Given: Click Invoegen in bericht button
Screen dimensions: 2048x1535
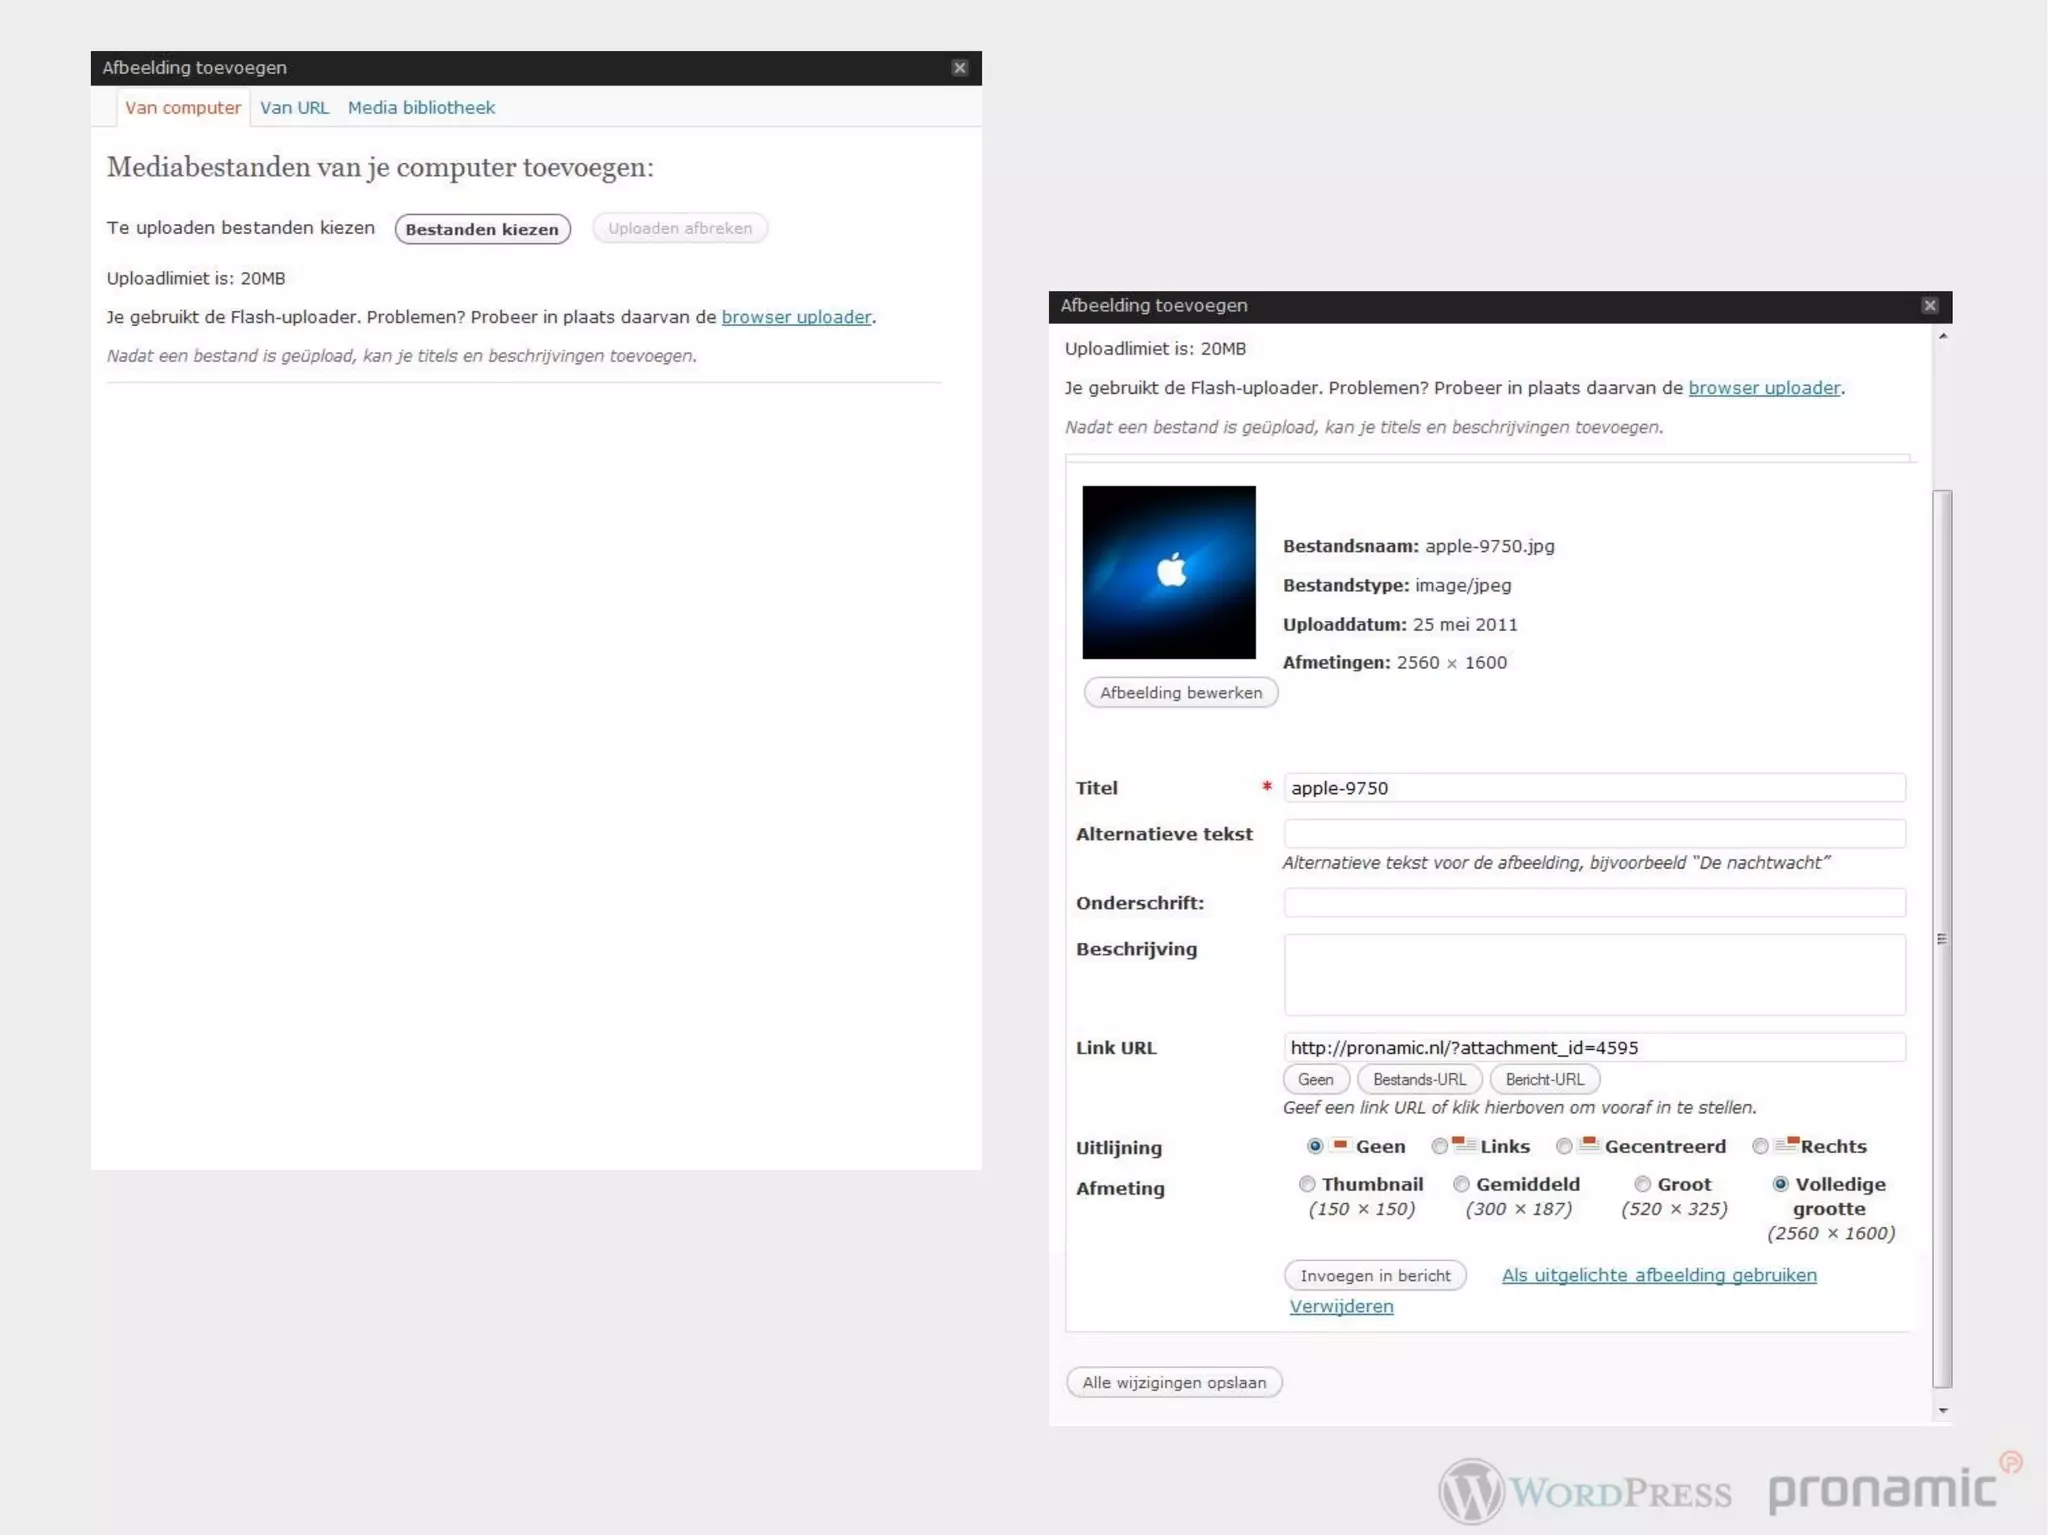Looking at the screenshot, I should 1374,1275.
